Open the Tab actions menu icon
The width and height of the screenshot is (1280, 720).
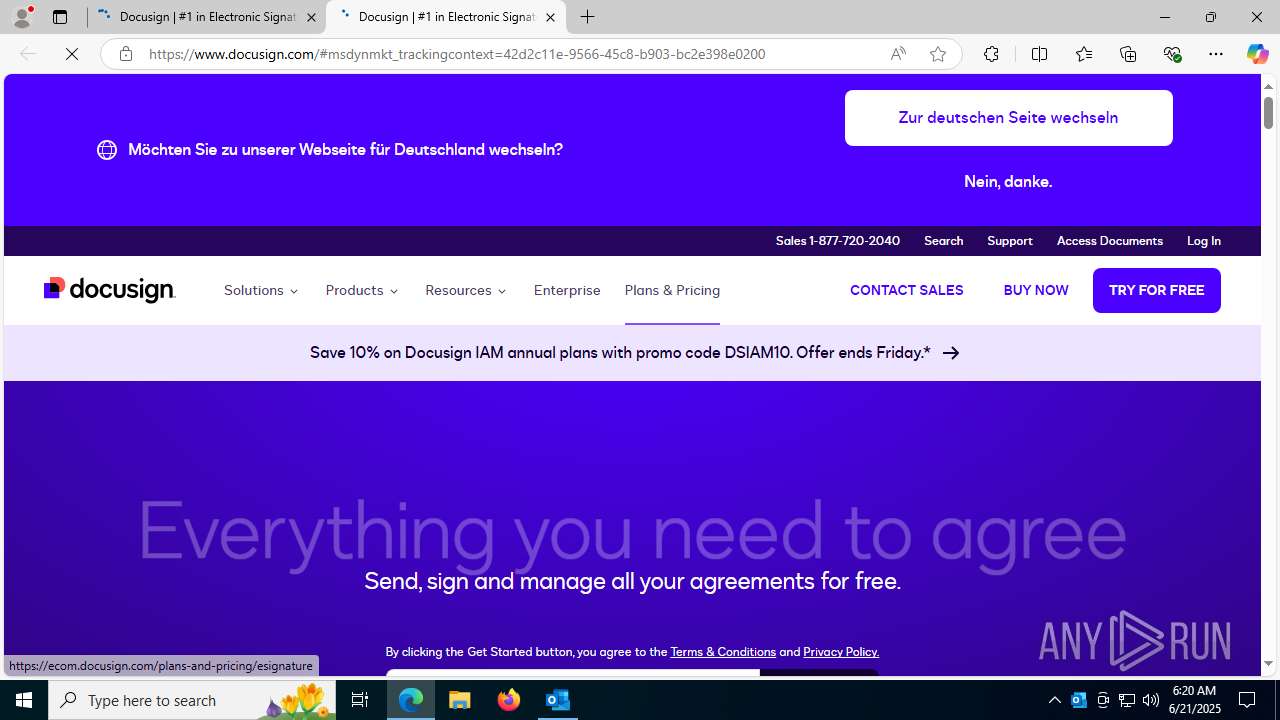point(60,17)
